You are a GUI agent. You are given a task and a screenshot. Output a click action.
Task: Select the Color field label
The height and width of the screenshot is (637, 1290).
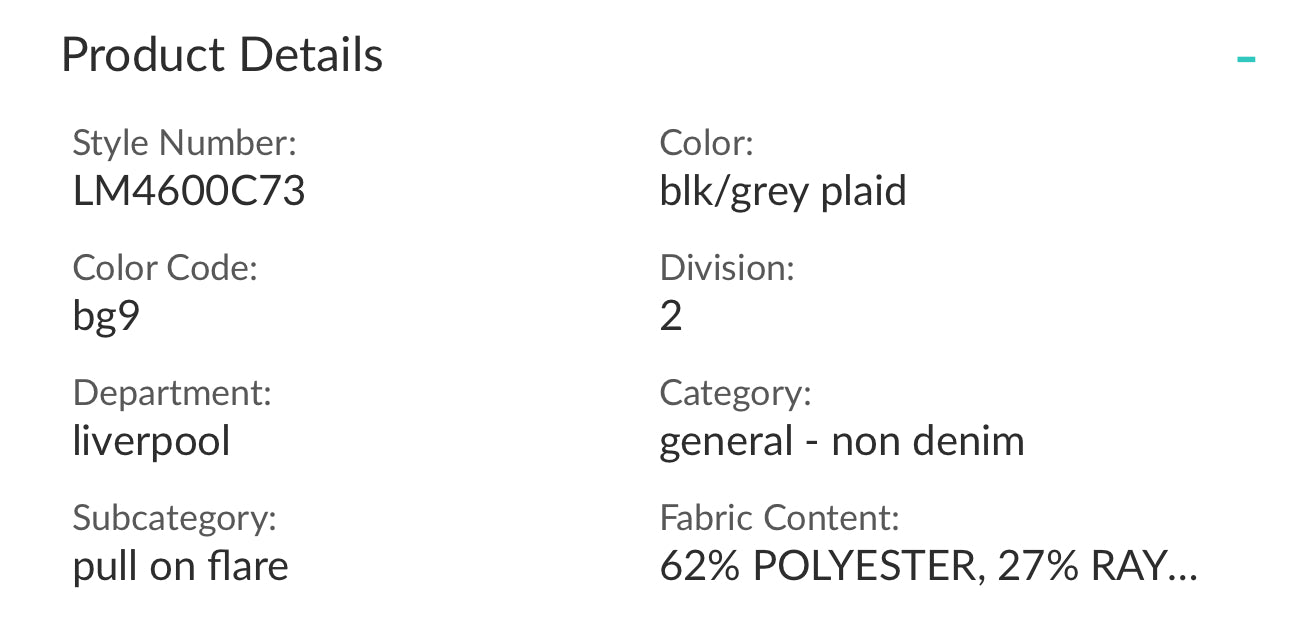[706, 144]
